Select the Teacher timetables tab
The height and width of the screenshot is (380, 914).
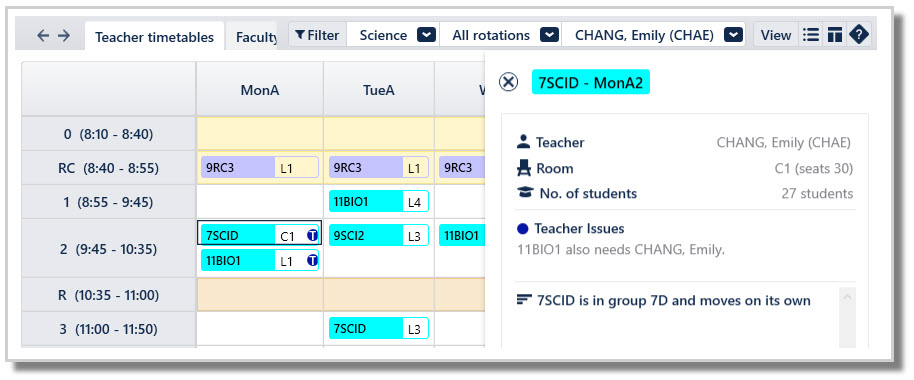[154, 37]
